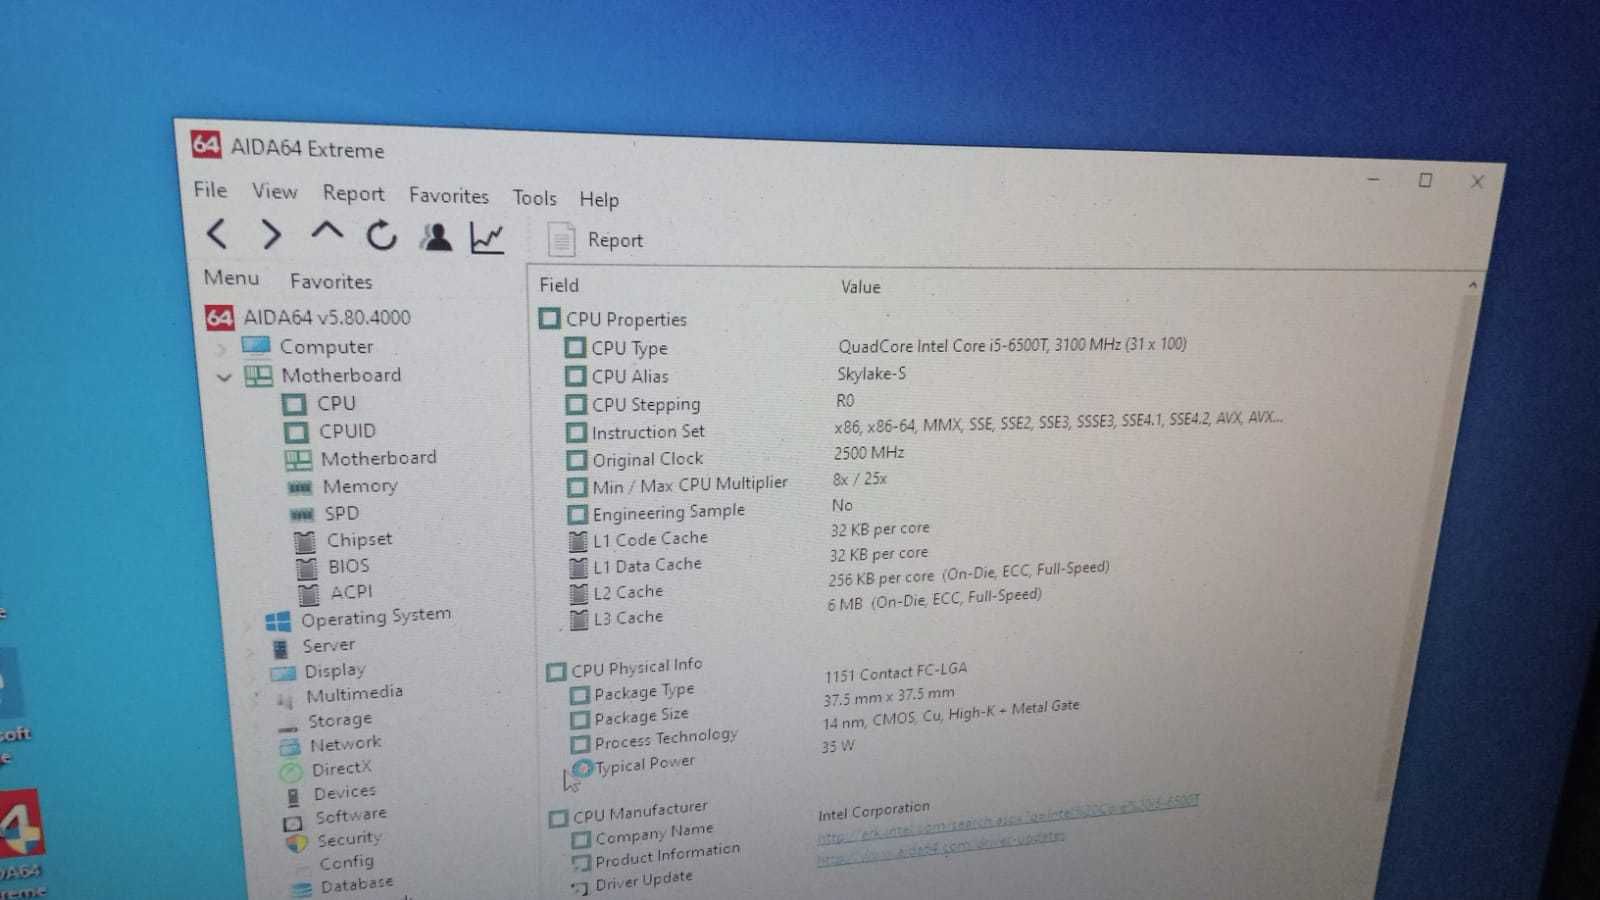
Task: Select the L1 Code Cache row
Action: pos(650,539)
